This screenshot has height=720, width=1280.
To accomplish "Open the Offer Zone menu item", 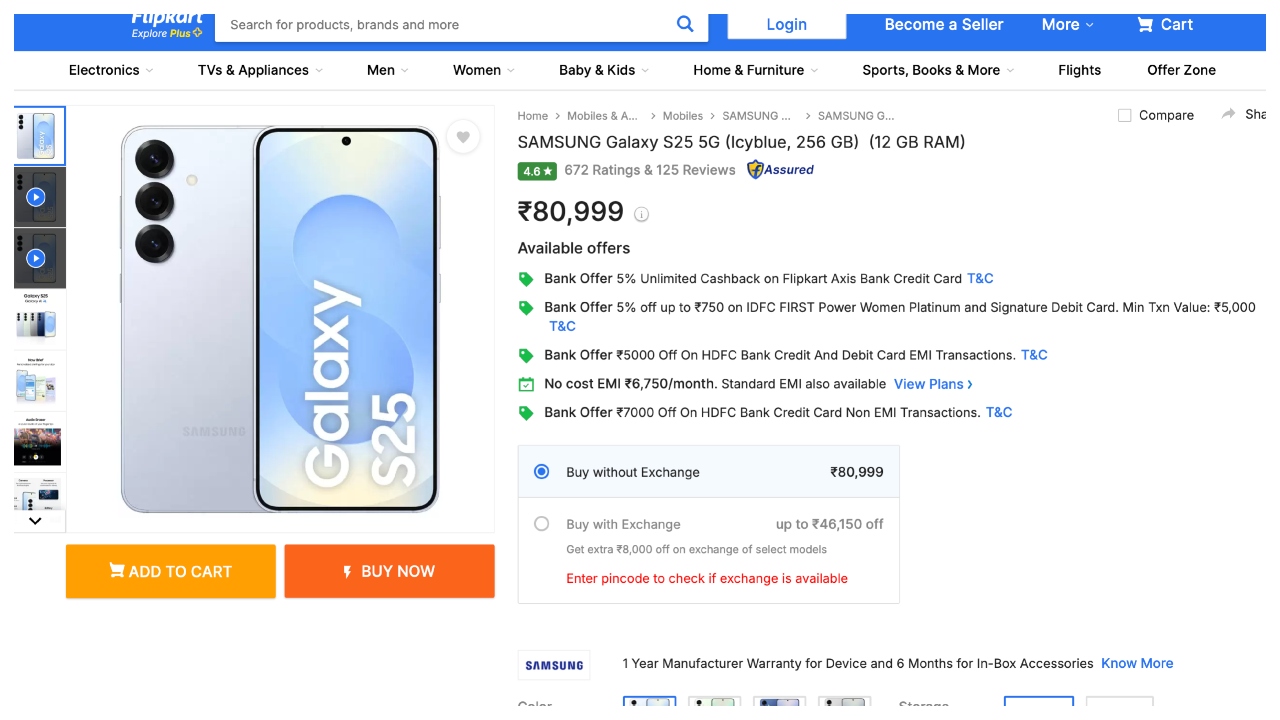I will [1181, 70].
